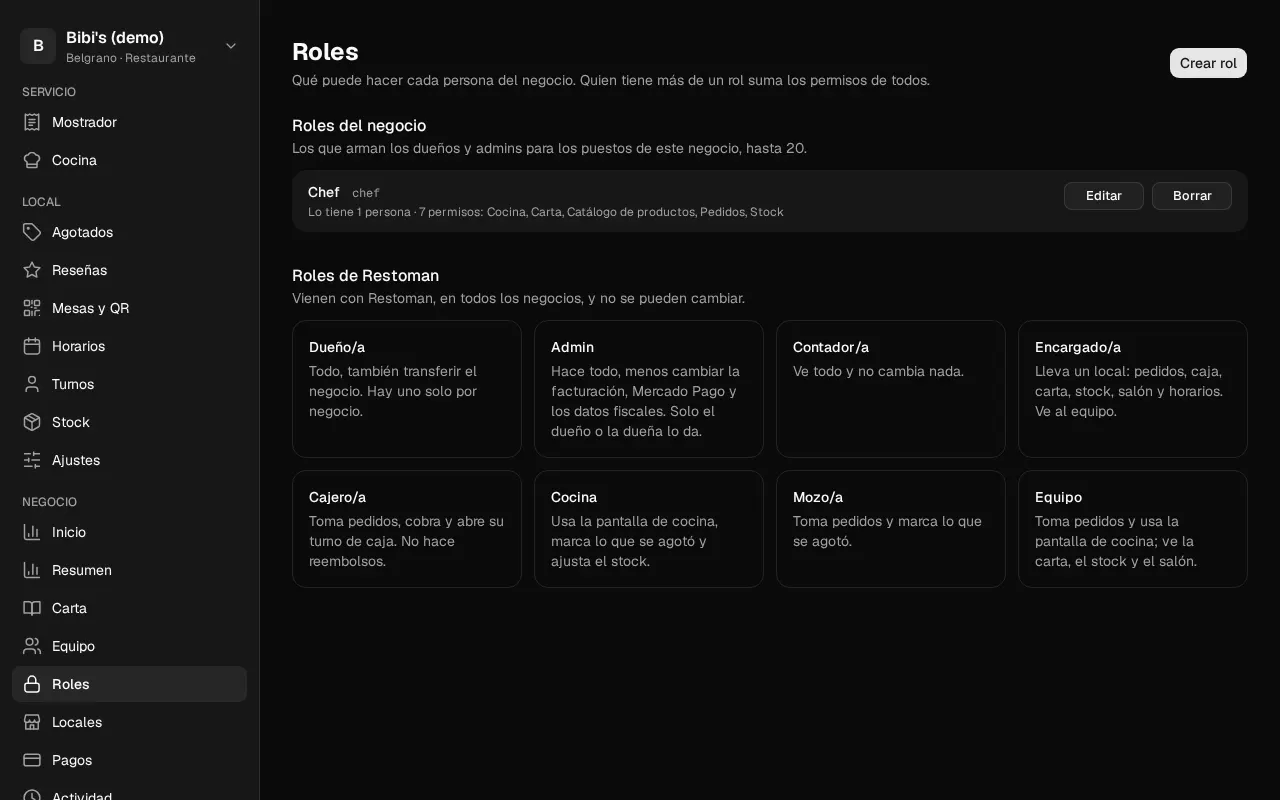This screenshot has width=1280, height=800.
Task: Go to Reseñas in sidebar
Action: (129, 270)
